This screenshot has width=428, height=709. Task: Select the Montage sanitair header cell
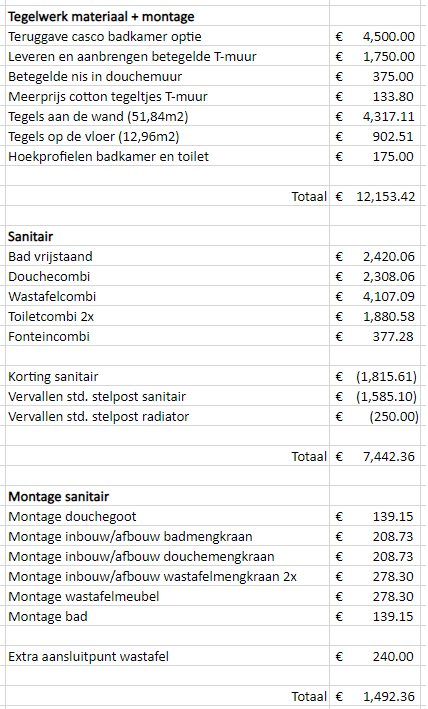pos(167,496)
